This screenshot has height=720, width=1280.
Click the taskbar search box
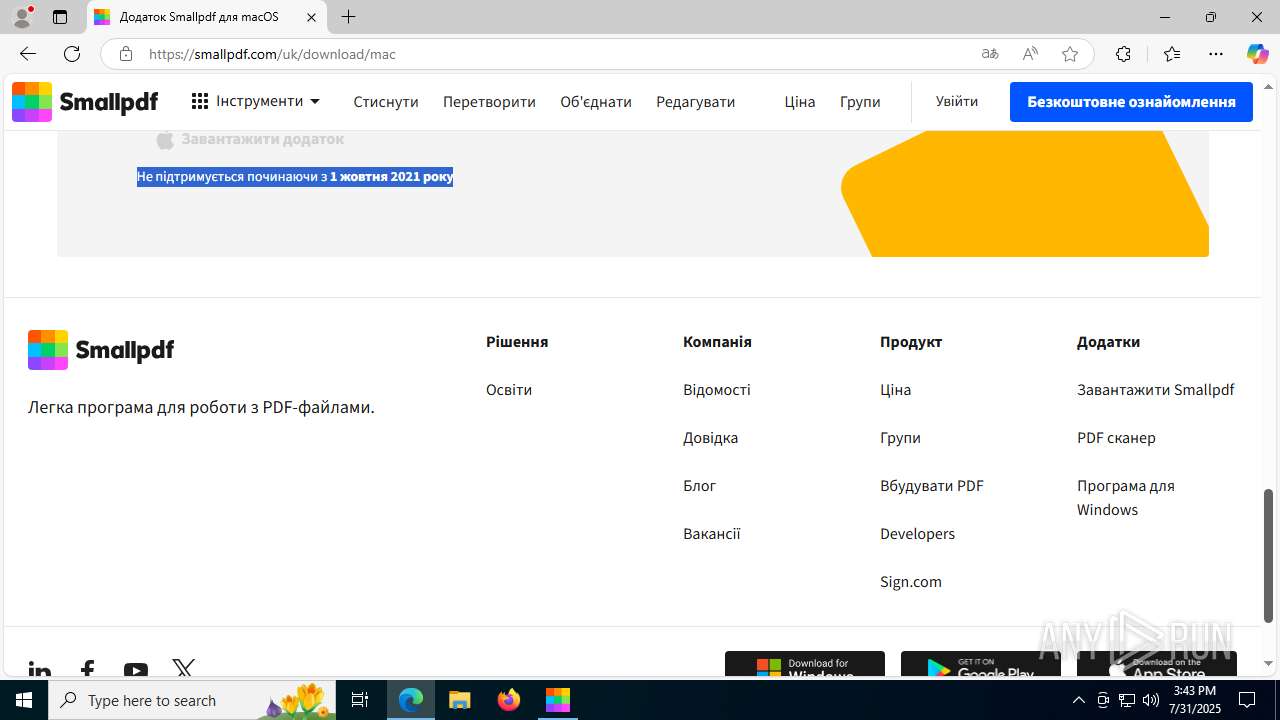193,700
